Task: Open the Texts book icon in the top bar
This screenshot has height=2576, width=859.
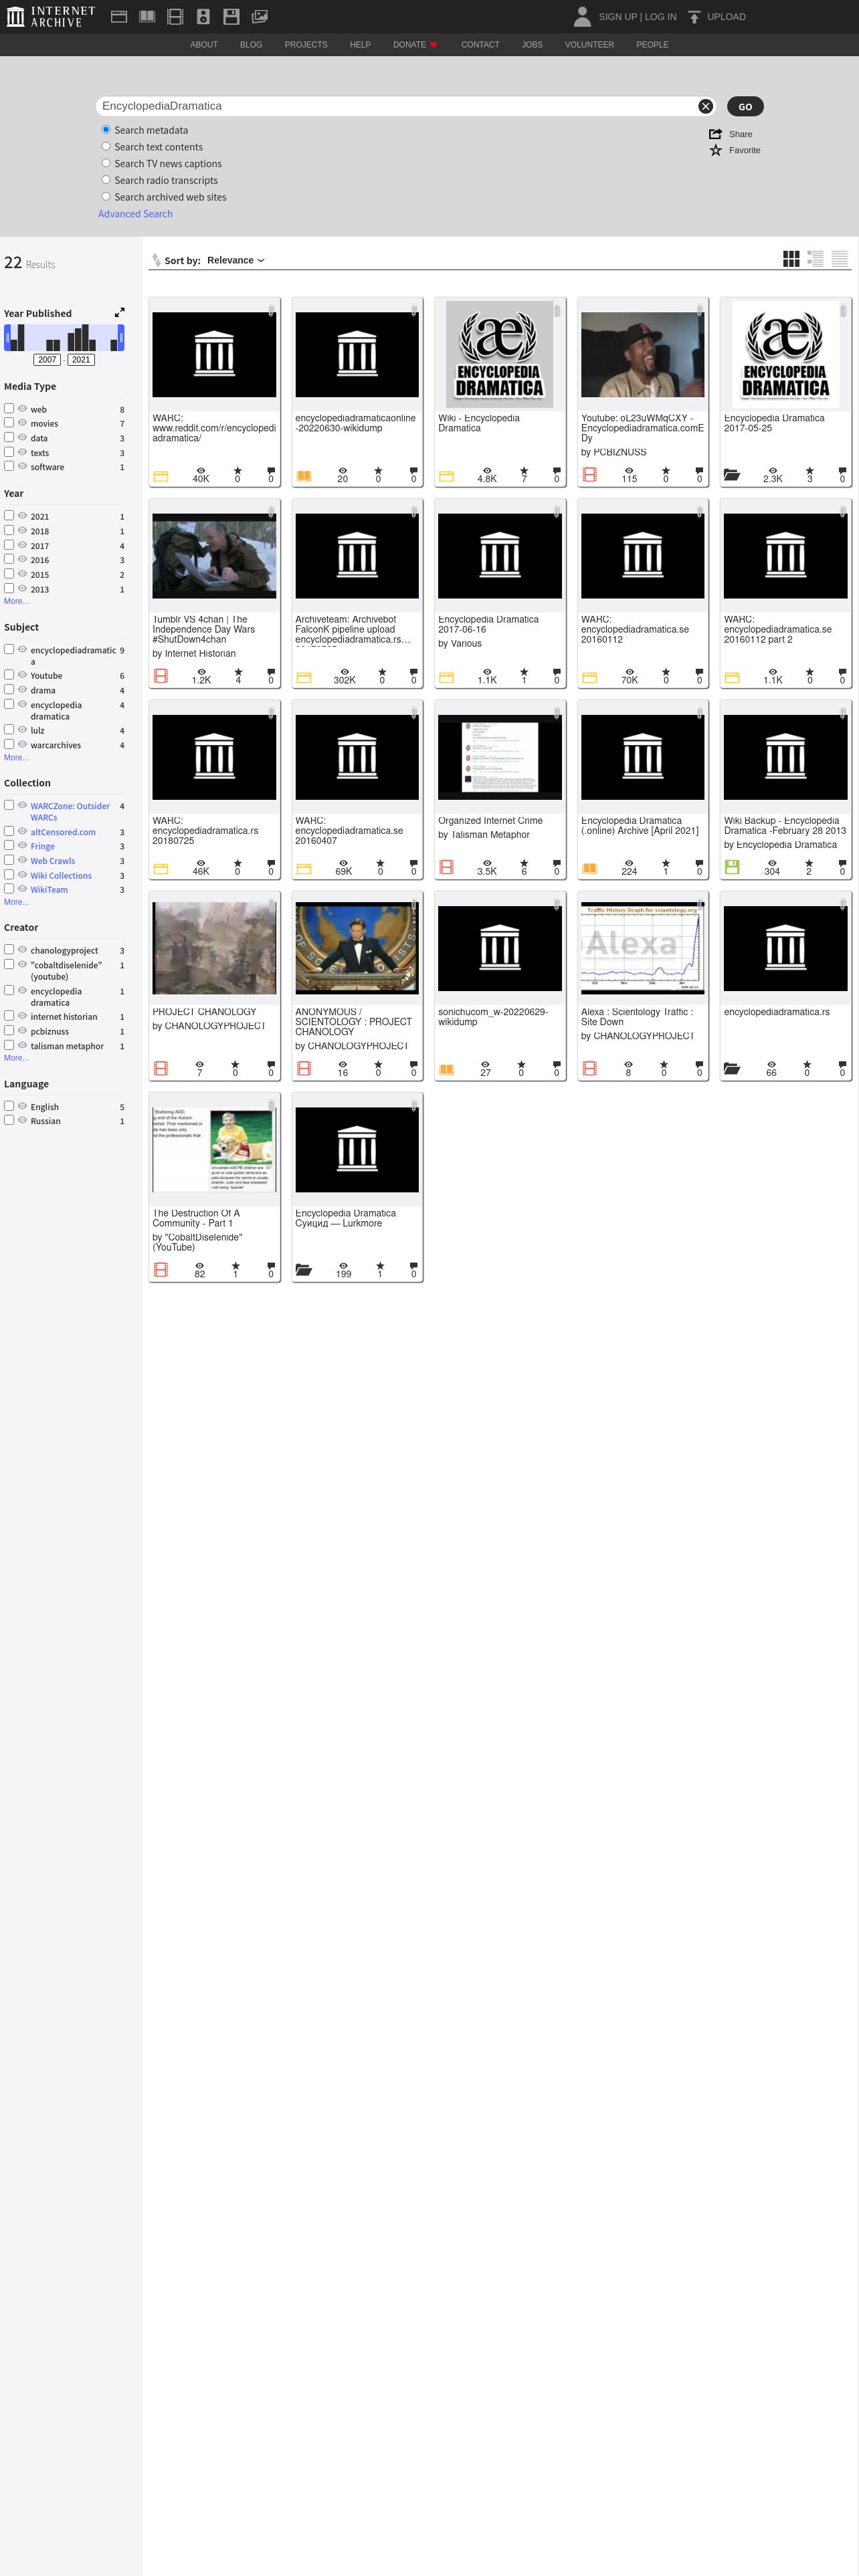Action: [x=147, y=16]
